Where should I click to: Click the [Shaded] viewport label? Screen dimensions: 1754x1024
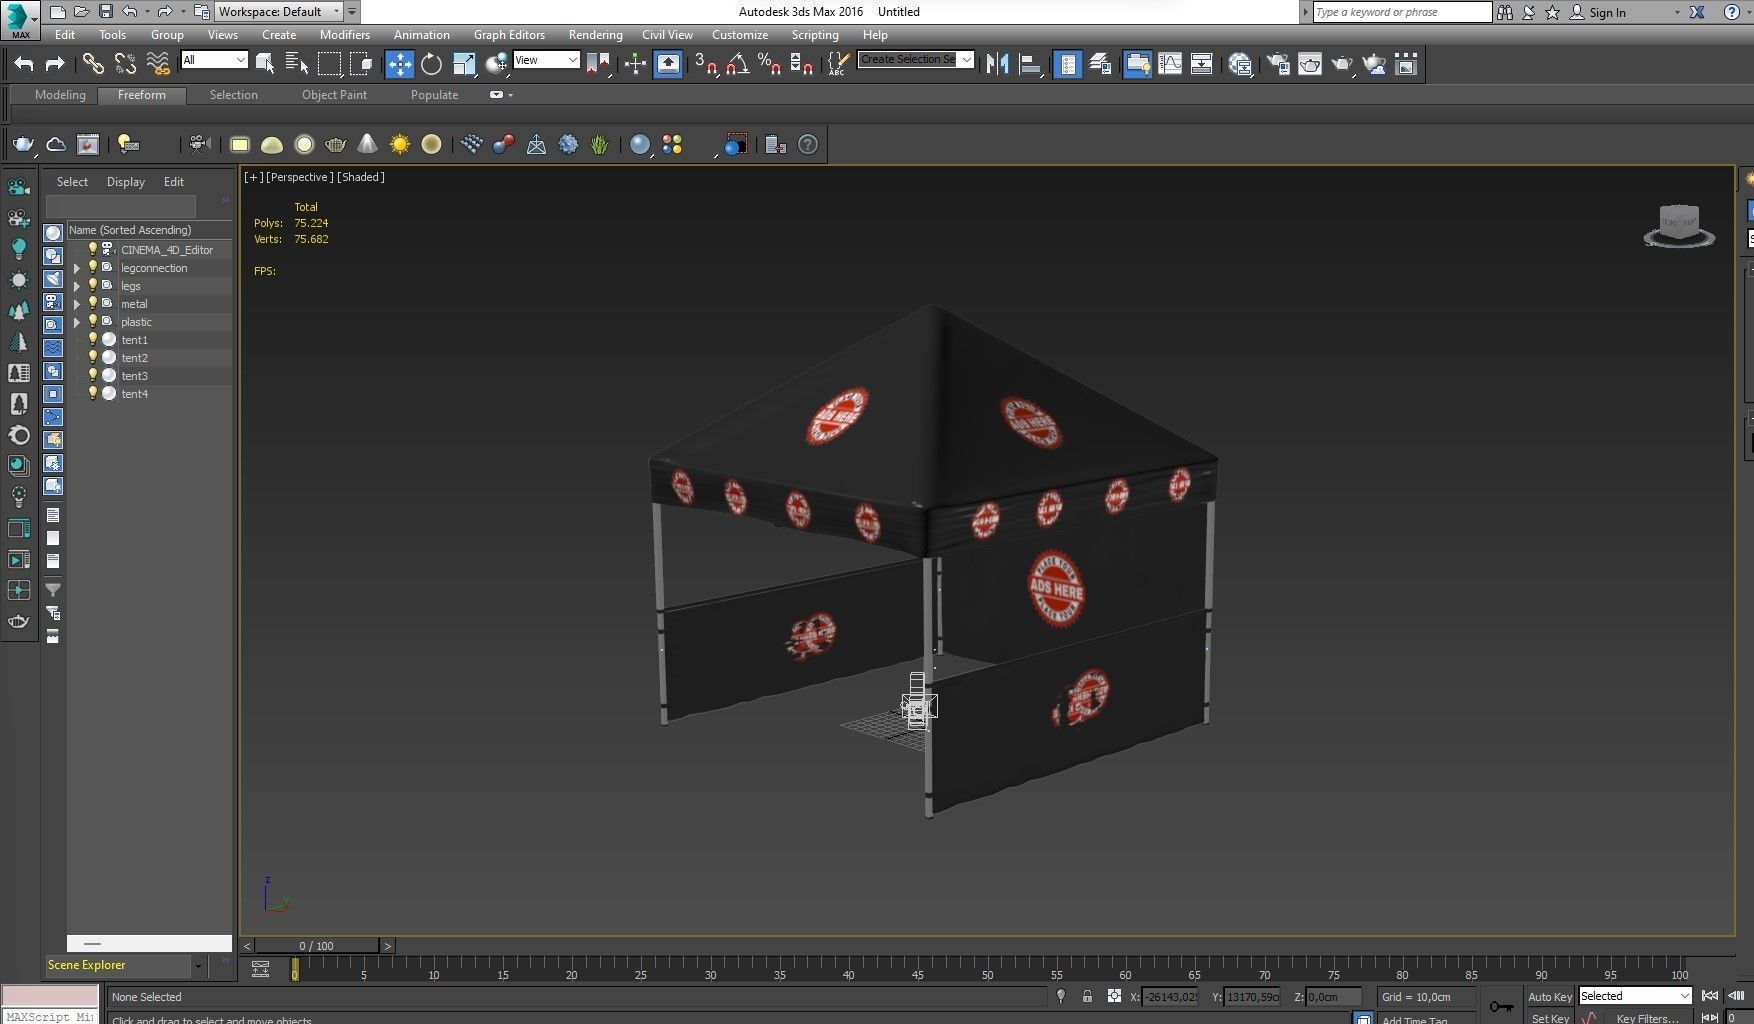(361, 177)
